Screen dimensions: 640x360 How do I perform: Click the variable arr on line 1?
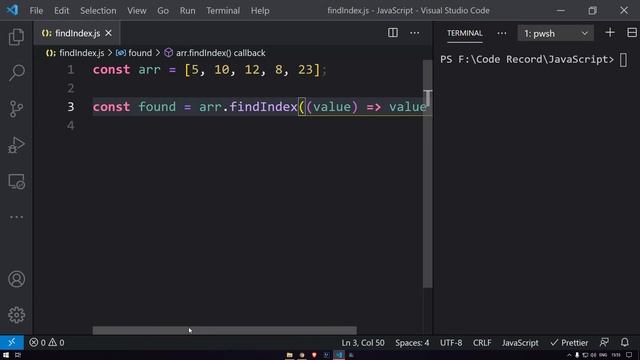[x=149, y=69]
